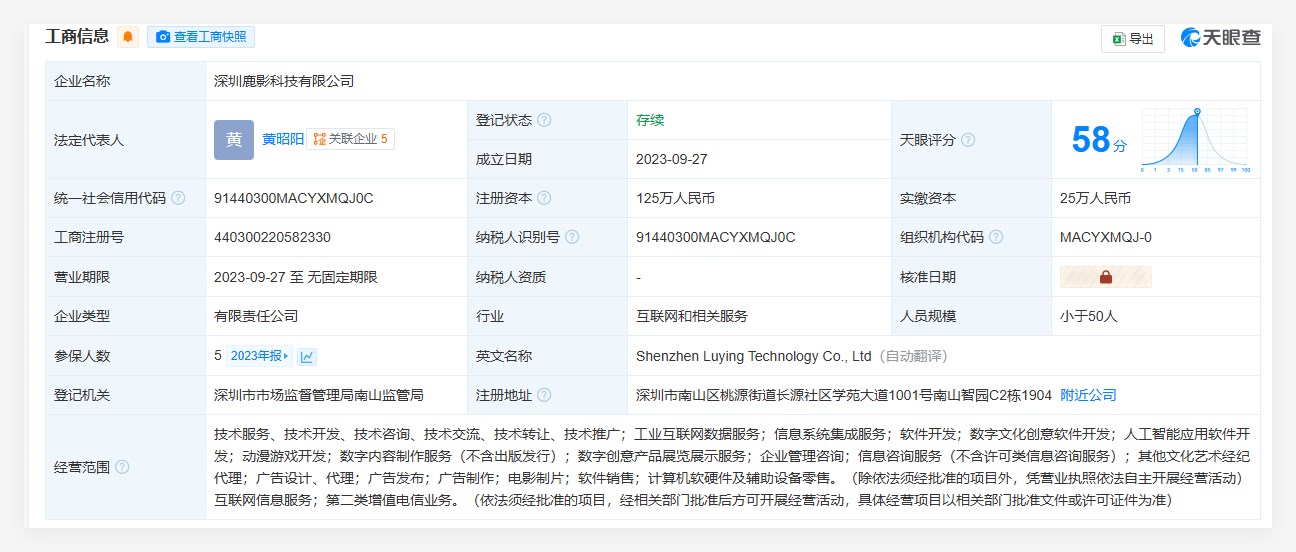
Task: Click help icon next to 注册资本
Action: pos(544,198)
